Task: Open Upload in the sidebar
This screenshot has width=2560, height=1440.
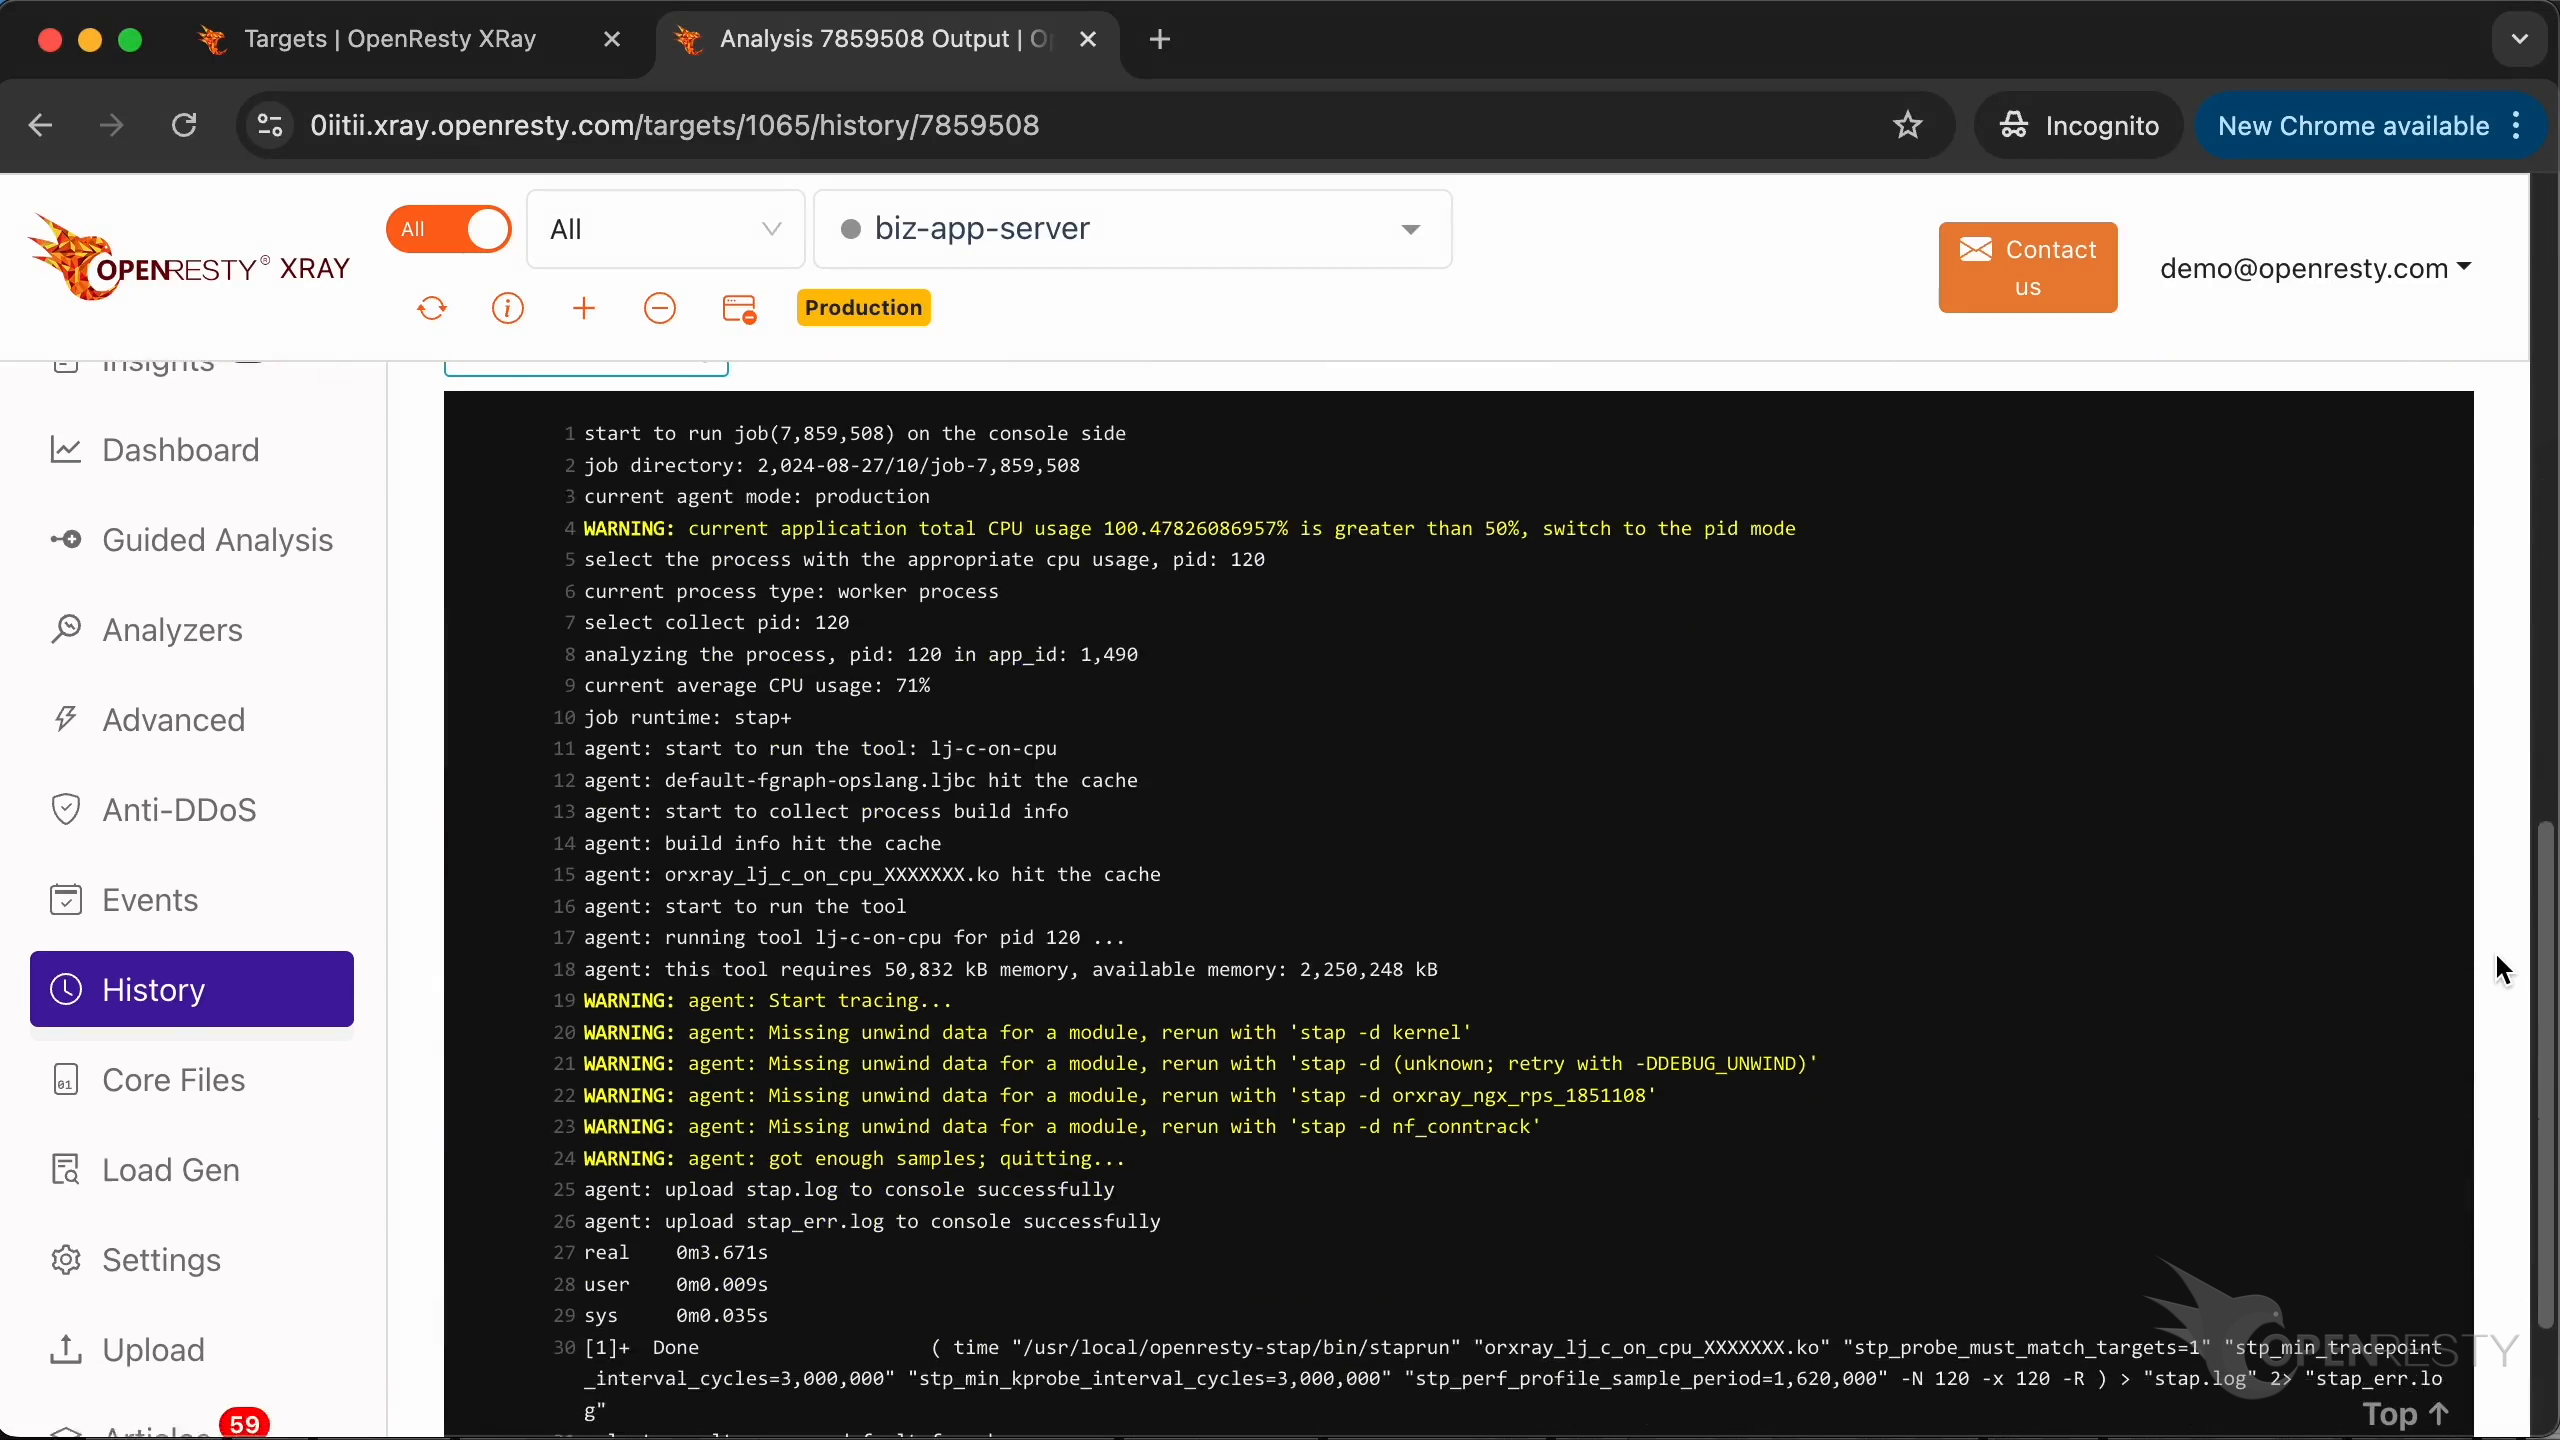Action: [x=153, y=1350]
